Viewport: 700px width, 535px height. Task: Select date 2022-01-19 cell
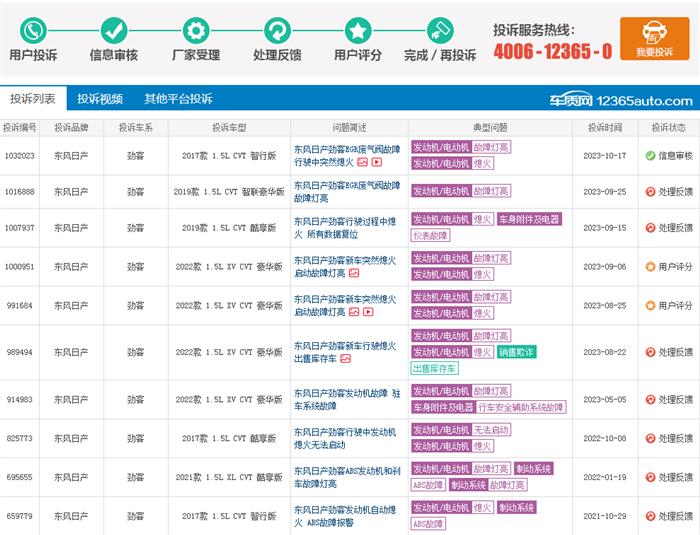[605, 477]
